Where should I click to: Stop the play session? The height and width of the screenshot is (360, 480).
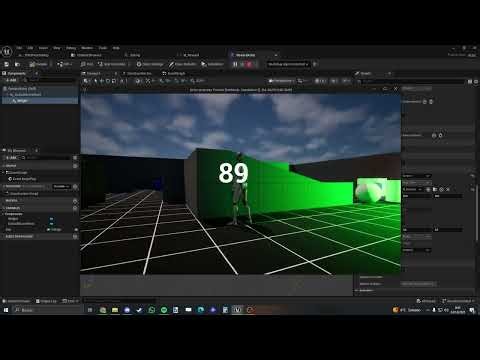[x=249, y=64]
